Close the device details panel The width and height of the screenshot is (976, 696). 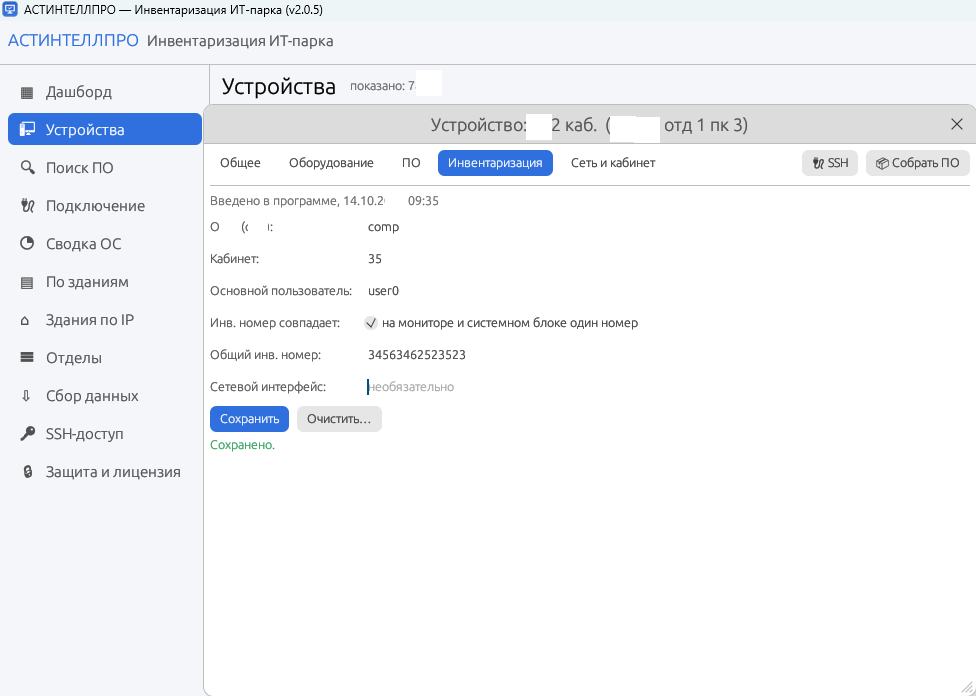(957, 125)
